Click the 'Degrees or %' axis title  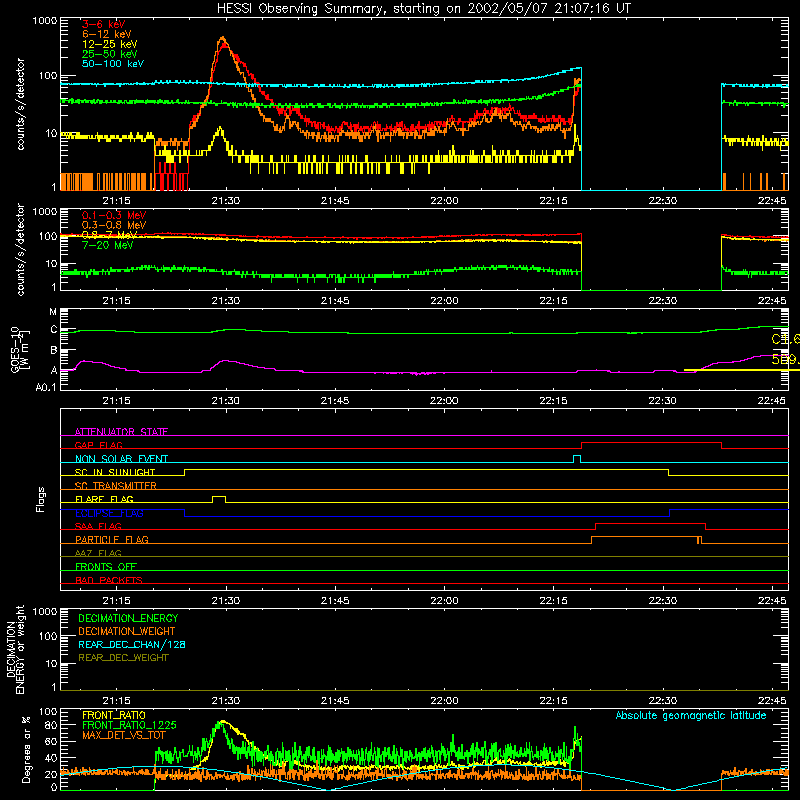(26, 749)
